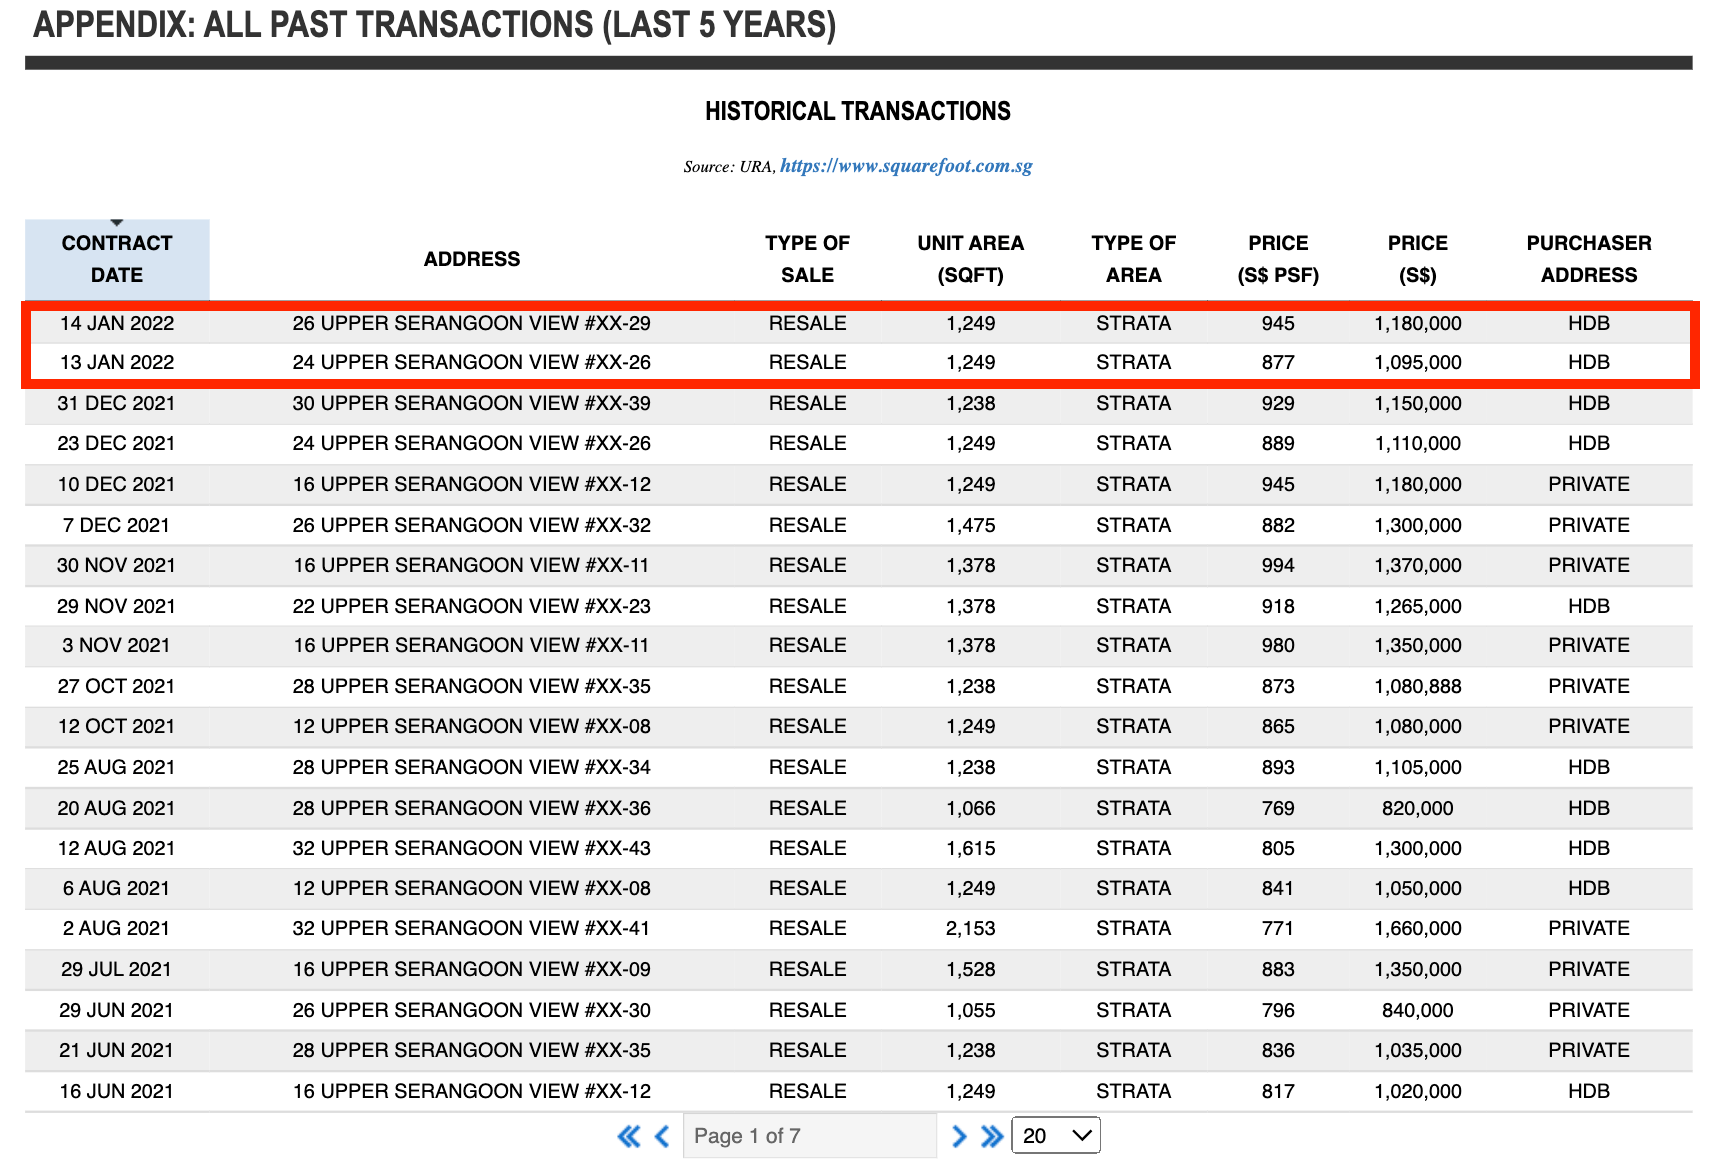
Task: Open the squarefoot.com.sg source link
Action: pyautogui.click(x=906, y=166)
